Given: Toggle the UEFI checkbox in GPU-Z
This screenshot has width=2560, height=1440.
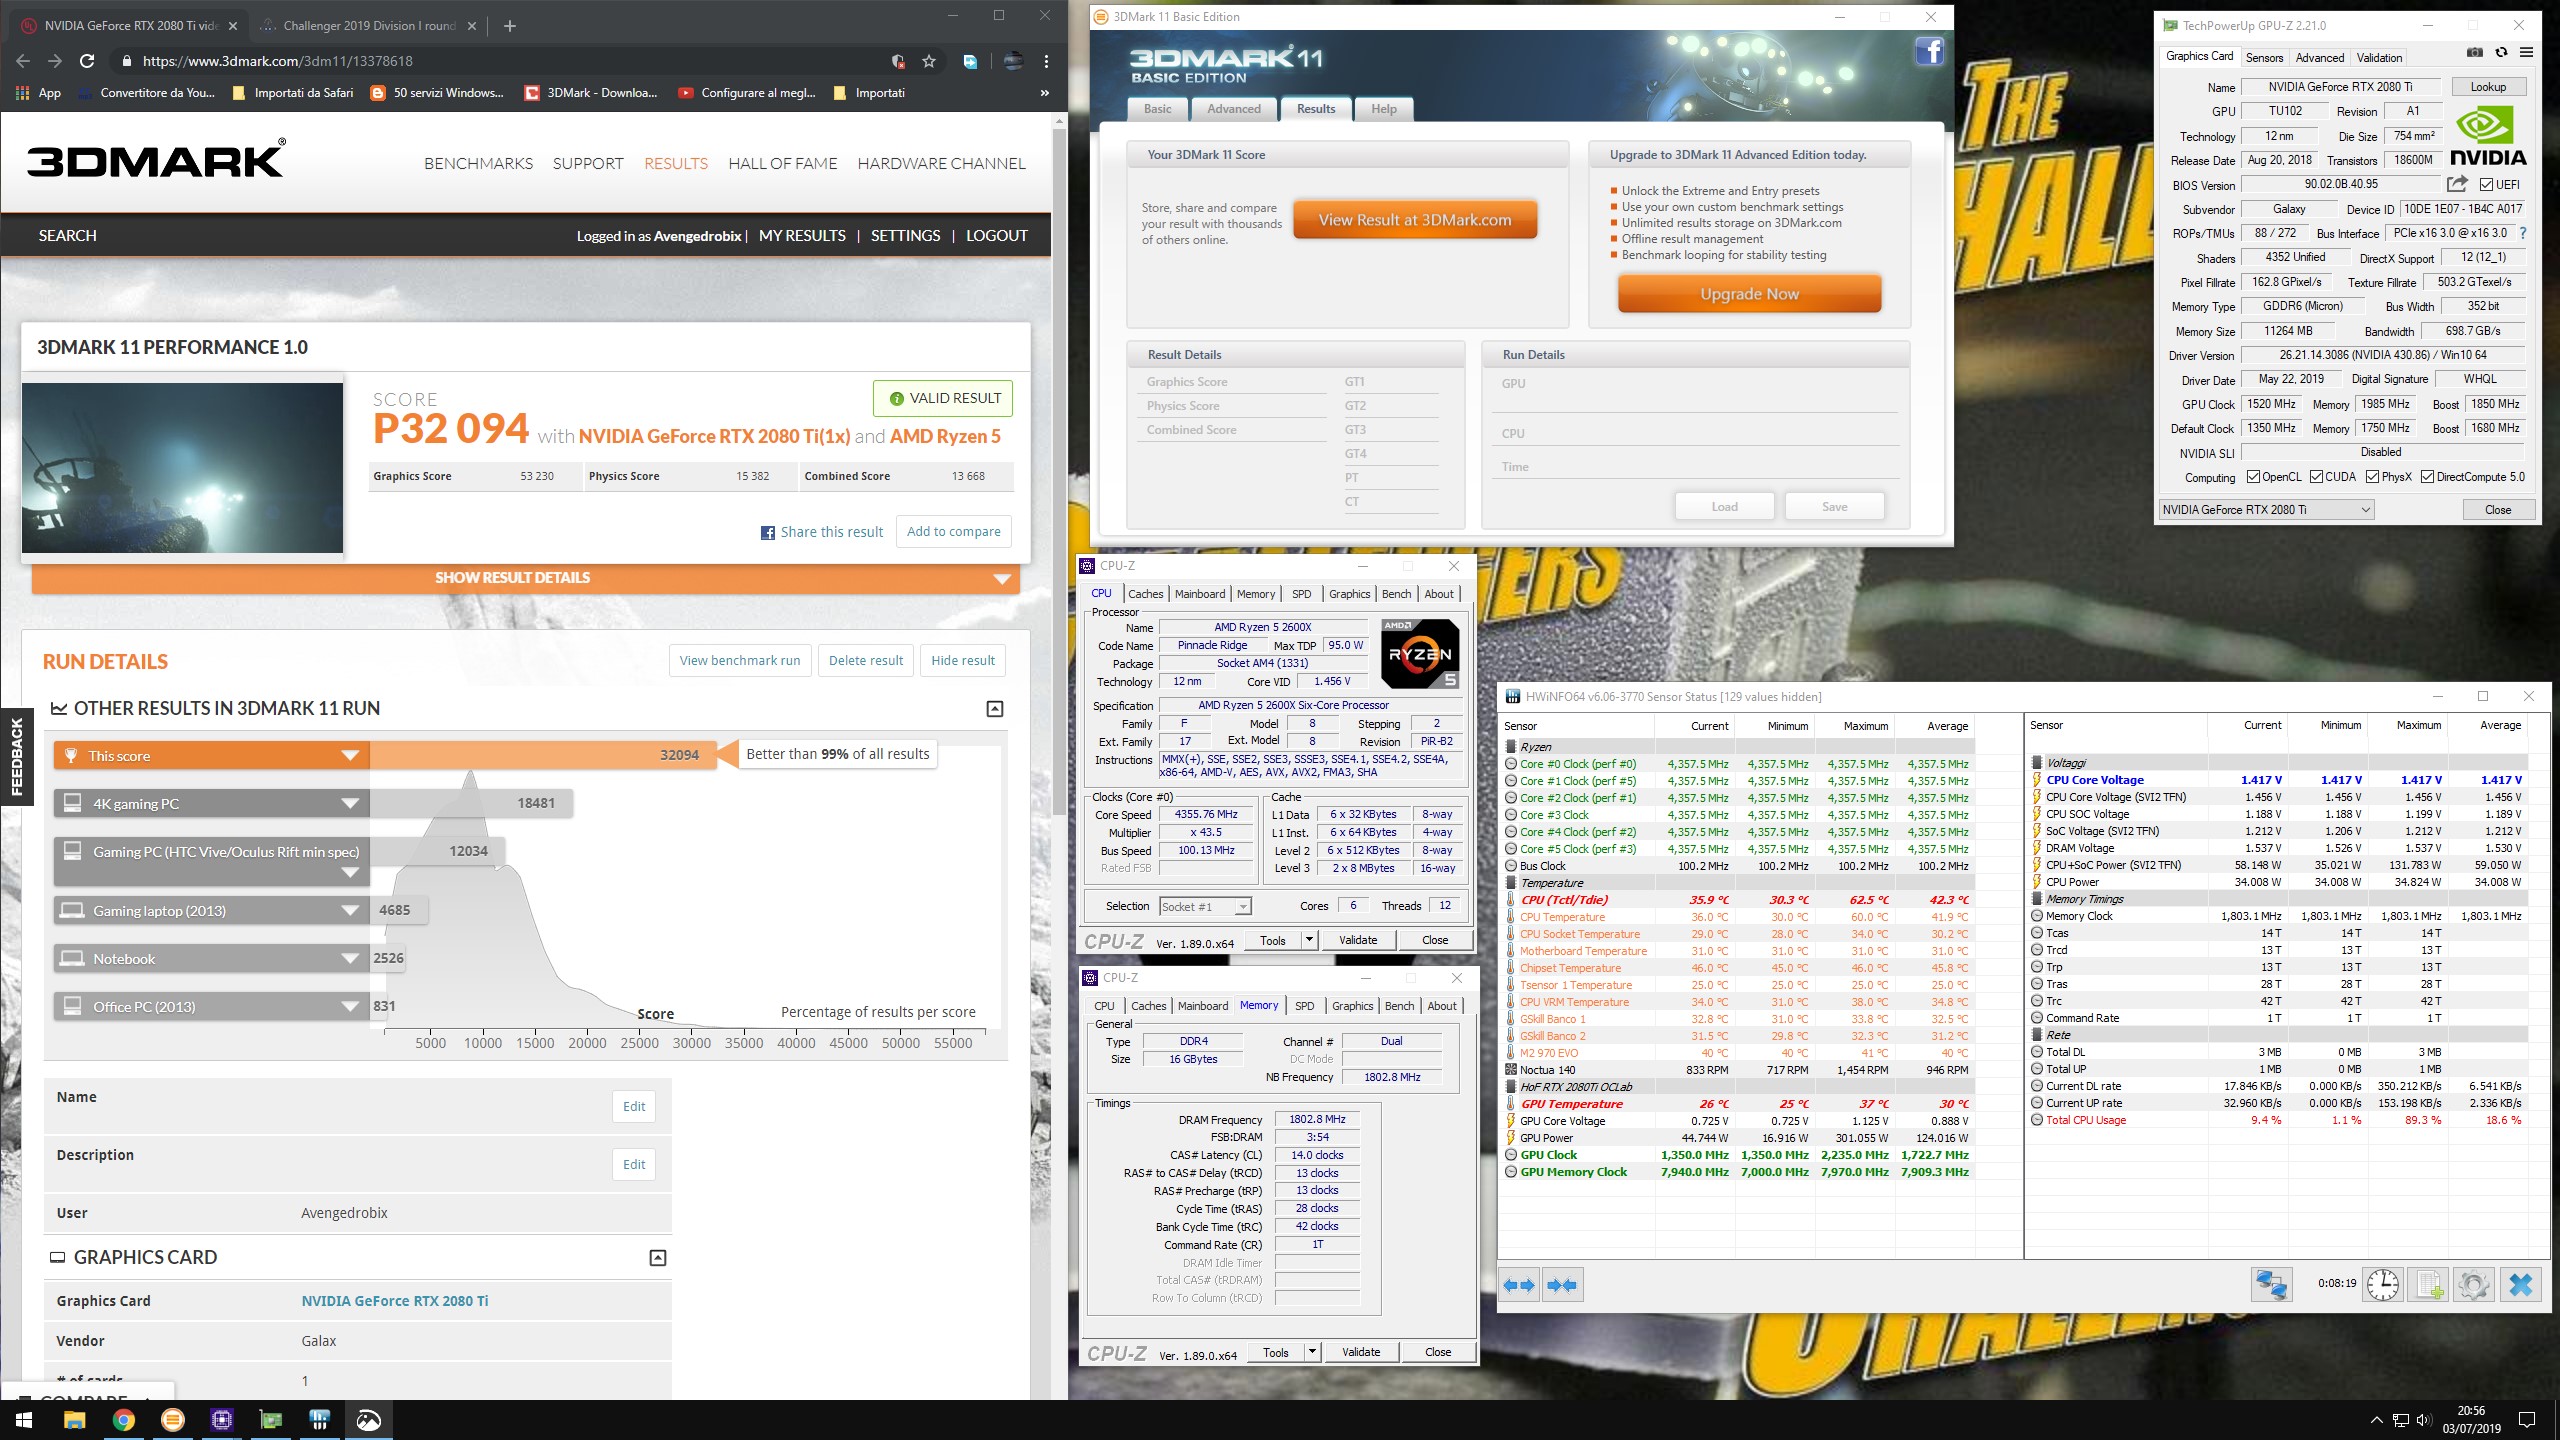Looking at the screenshot, I should pyautogui.click(x=2486, y=184).
